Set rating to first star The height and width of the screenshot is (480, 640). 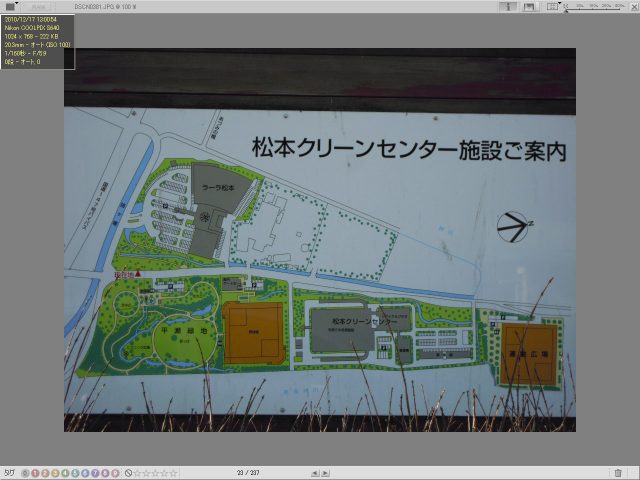point(138,473)
